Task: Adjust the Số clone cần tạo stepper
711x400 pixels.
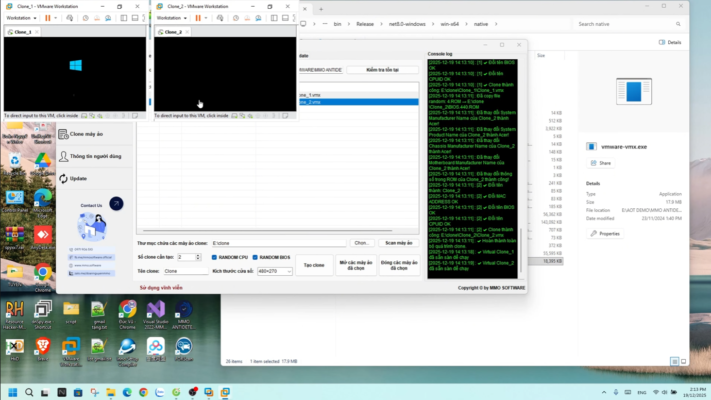Action: 198,257
